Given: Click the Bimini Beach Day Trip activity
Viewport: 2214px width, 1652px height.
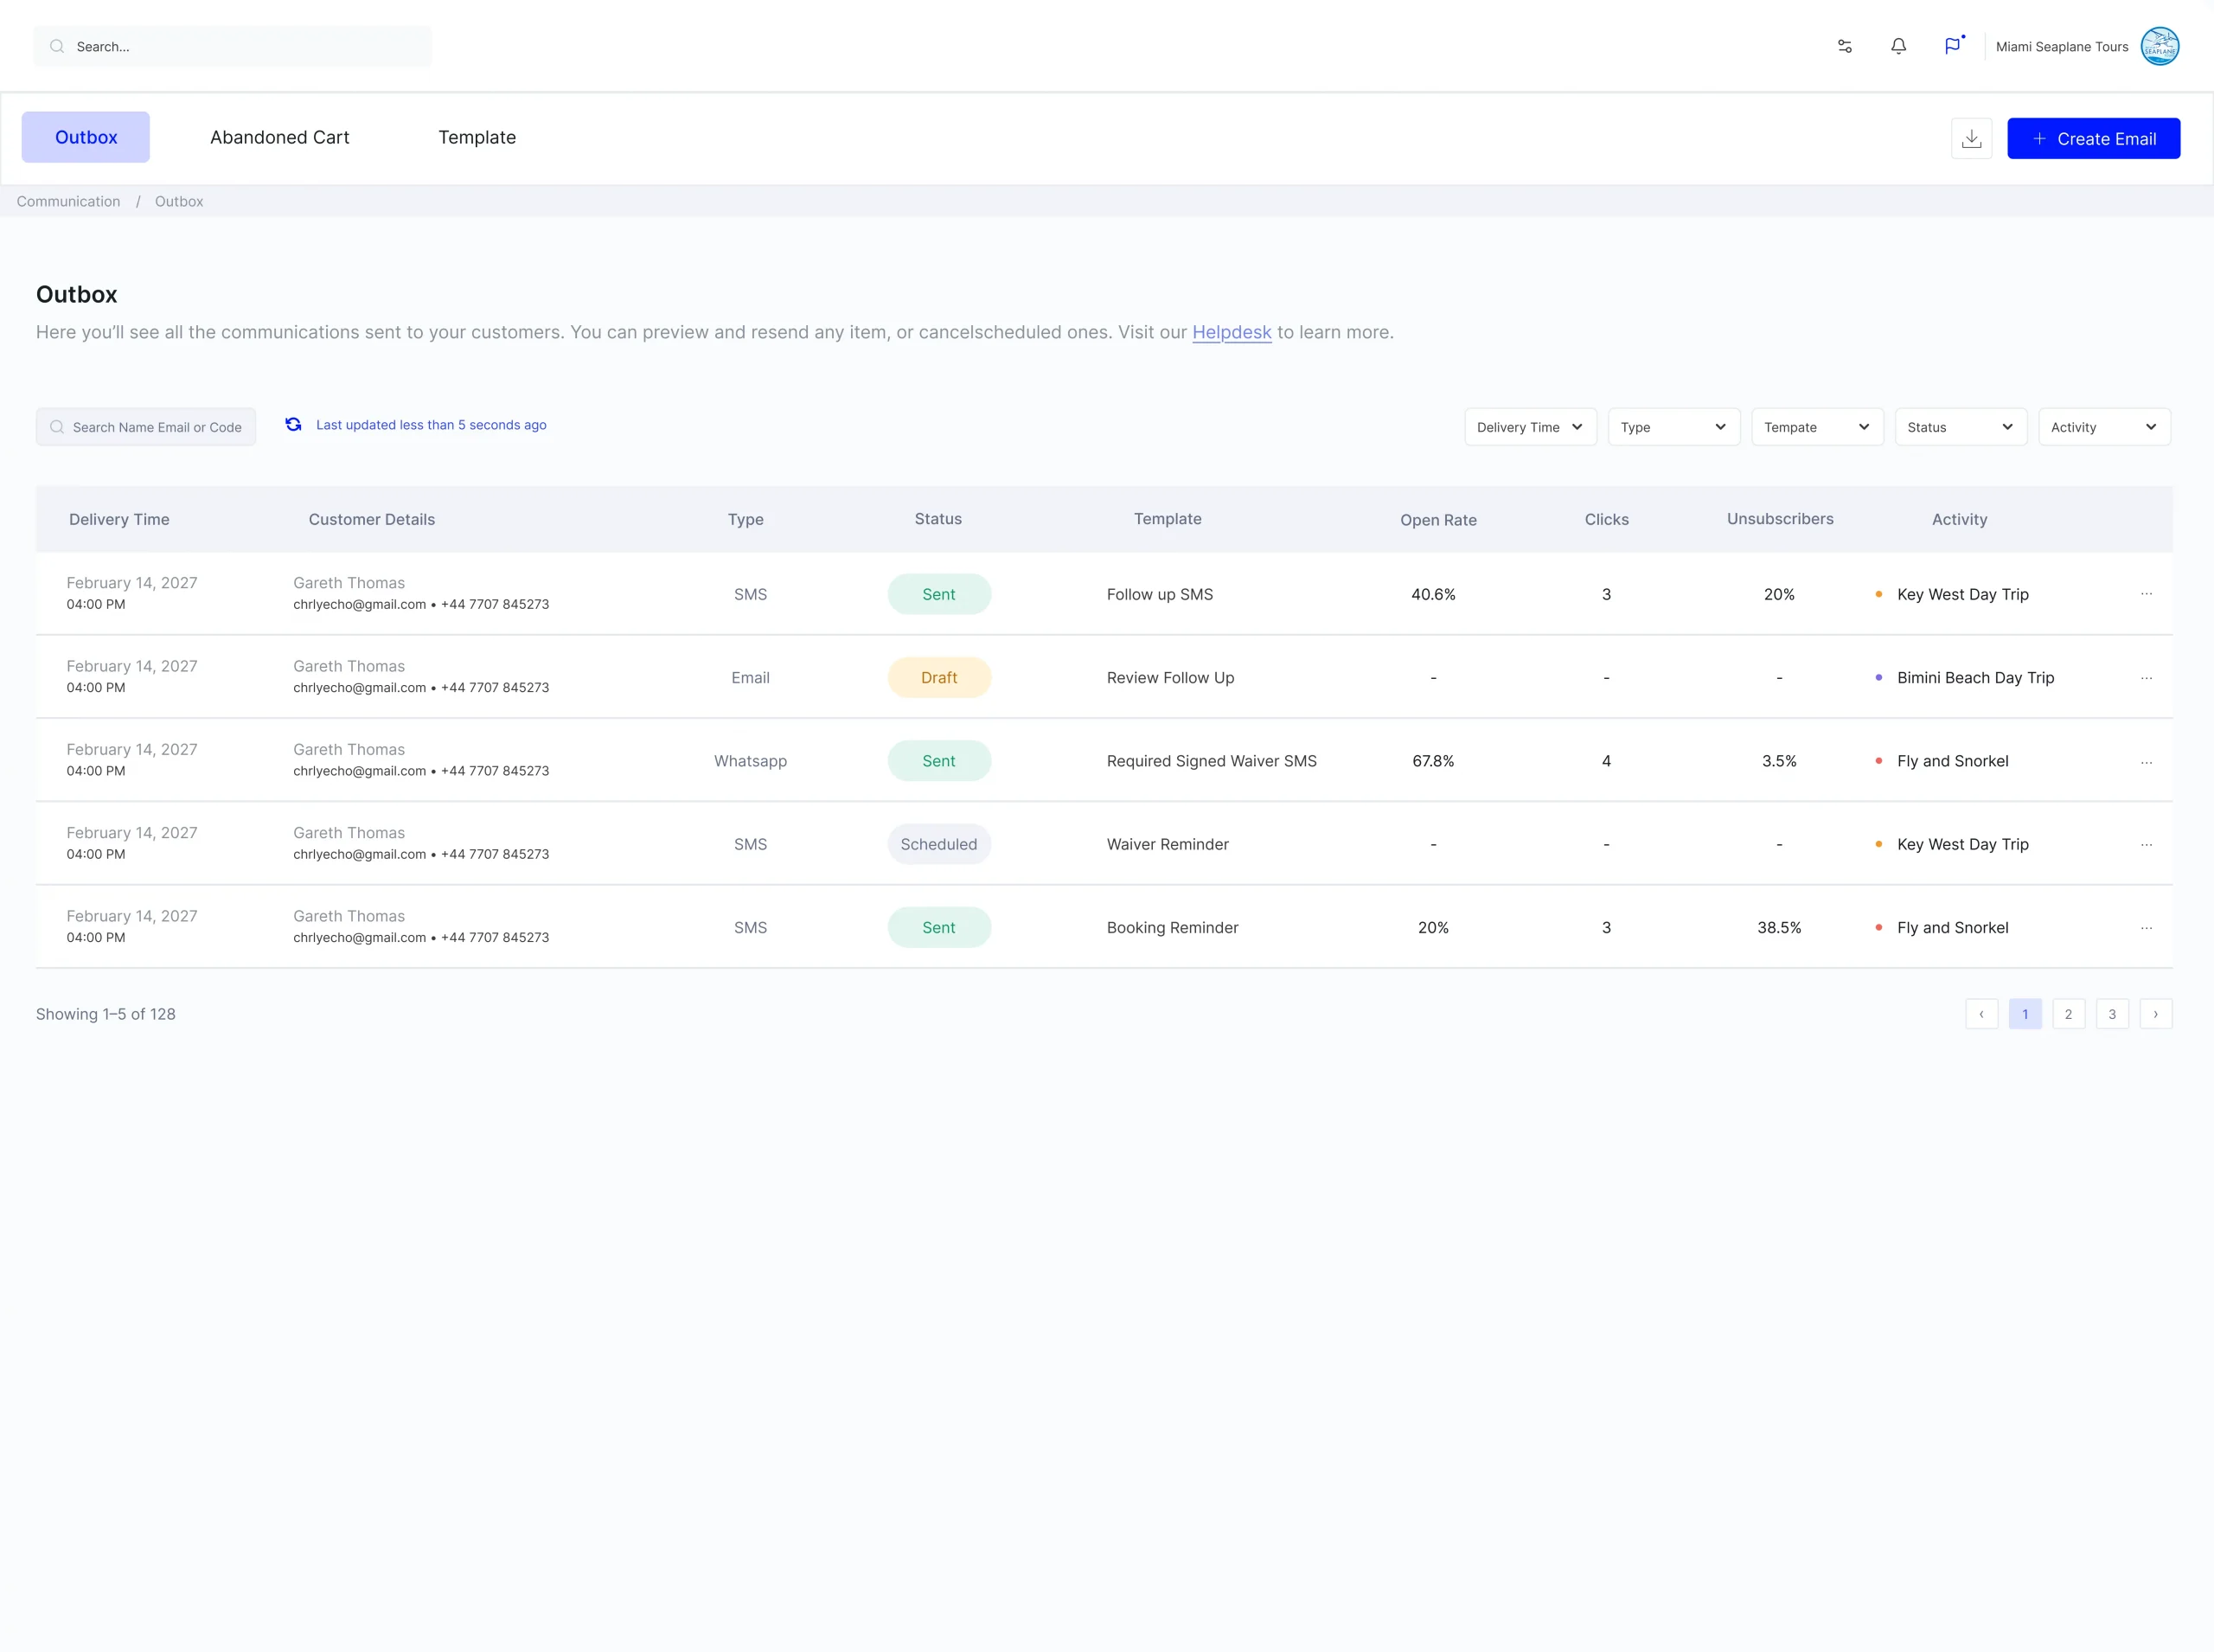Looking at the screenshot, I should (1975, 678).
